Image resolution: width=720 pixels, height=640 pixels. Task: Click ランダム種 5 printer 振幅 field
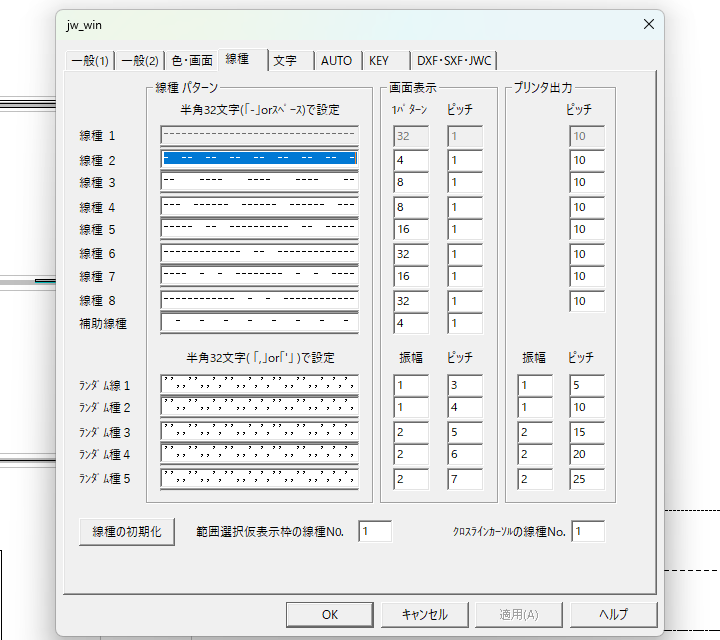535,479
